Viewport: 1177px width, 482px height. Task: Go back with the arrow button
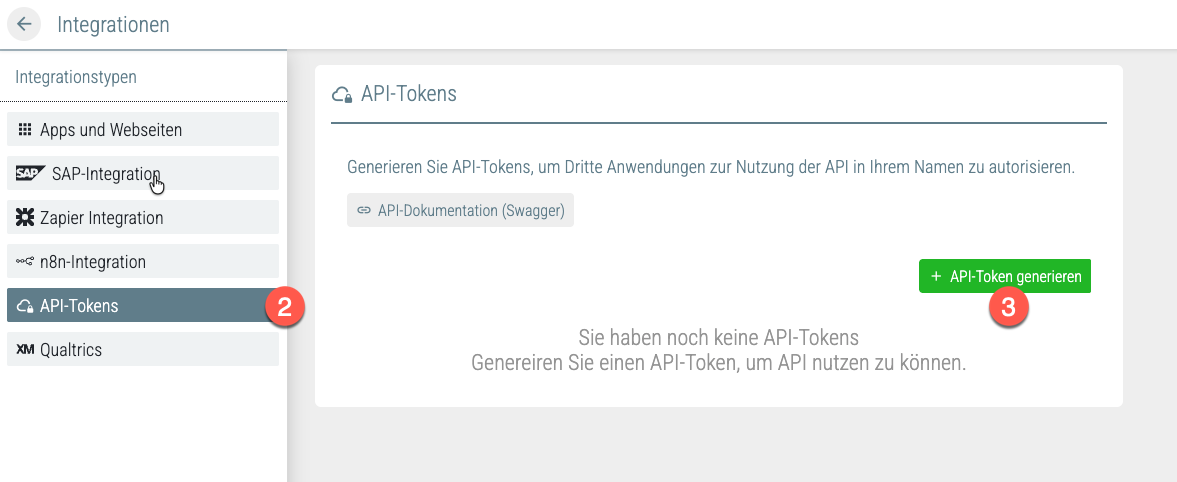tap(24, 24)
